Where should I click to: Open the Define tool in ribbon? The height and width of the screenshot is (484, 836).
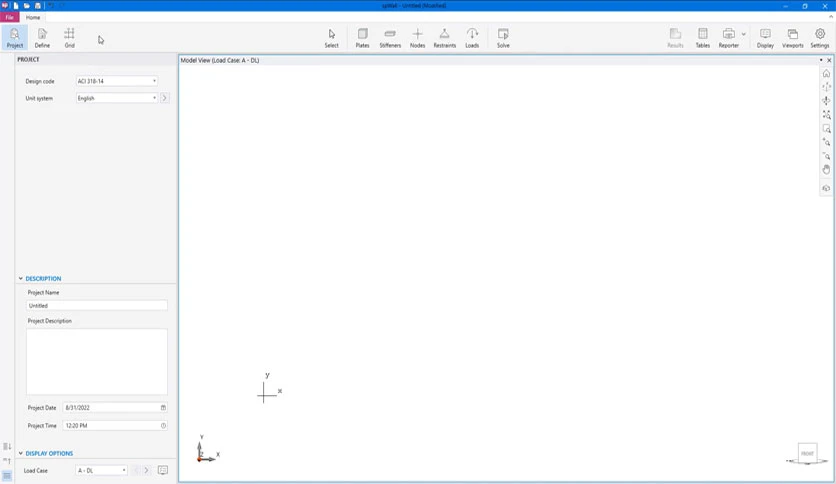coord(42,38)
